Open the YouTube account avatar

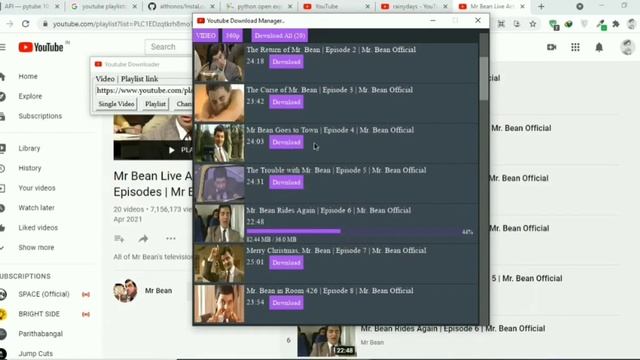[628, 47]
